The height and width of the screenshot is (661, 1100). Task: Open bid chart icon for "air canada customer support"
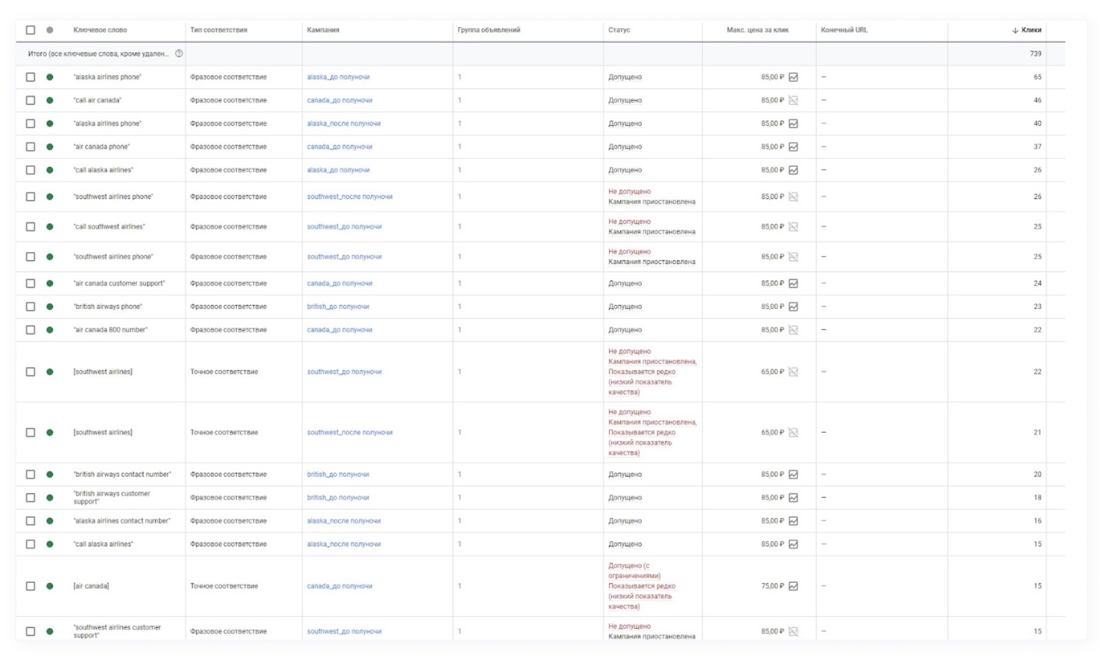click(793, 283)
